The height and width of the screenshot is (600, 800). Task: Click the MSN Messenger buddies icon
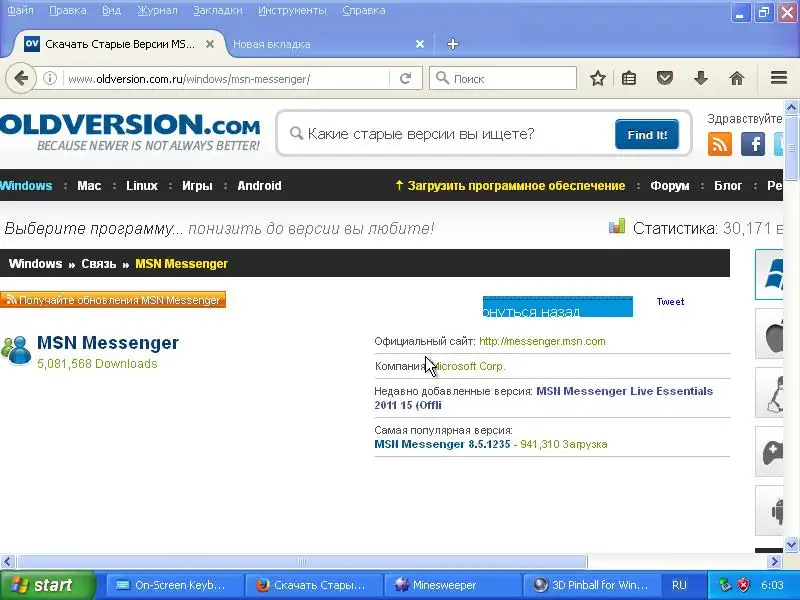[16, 350]
